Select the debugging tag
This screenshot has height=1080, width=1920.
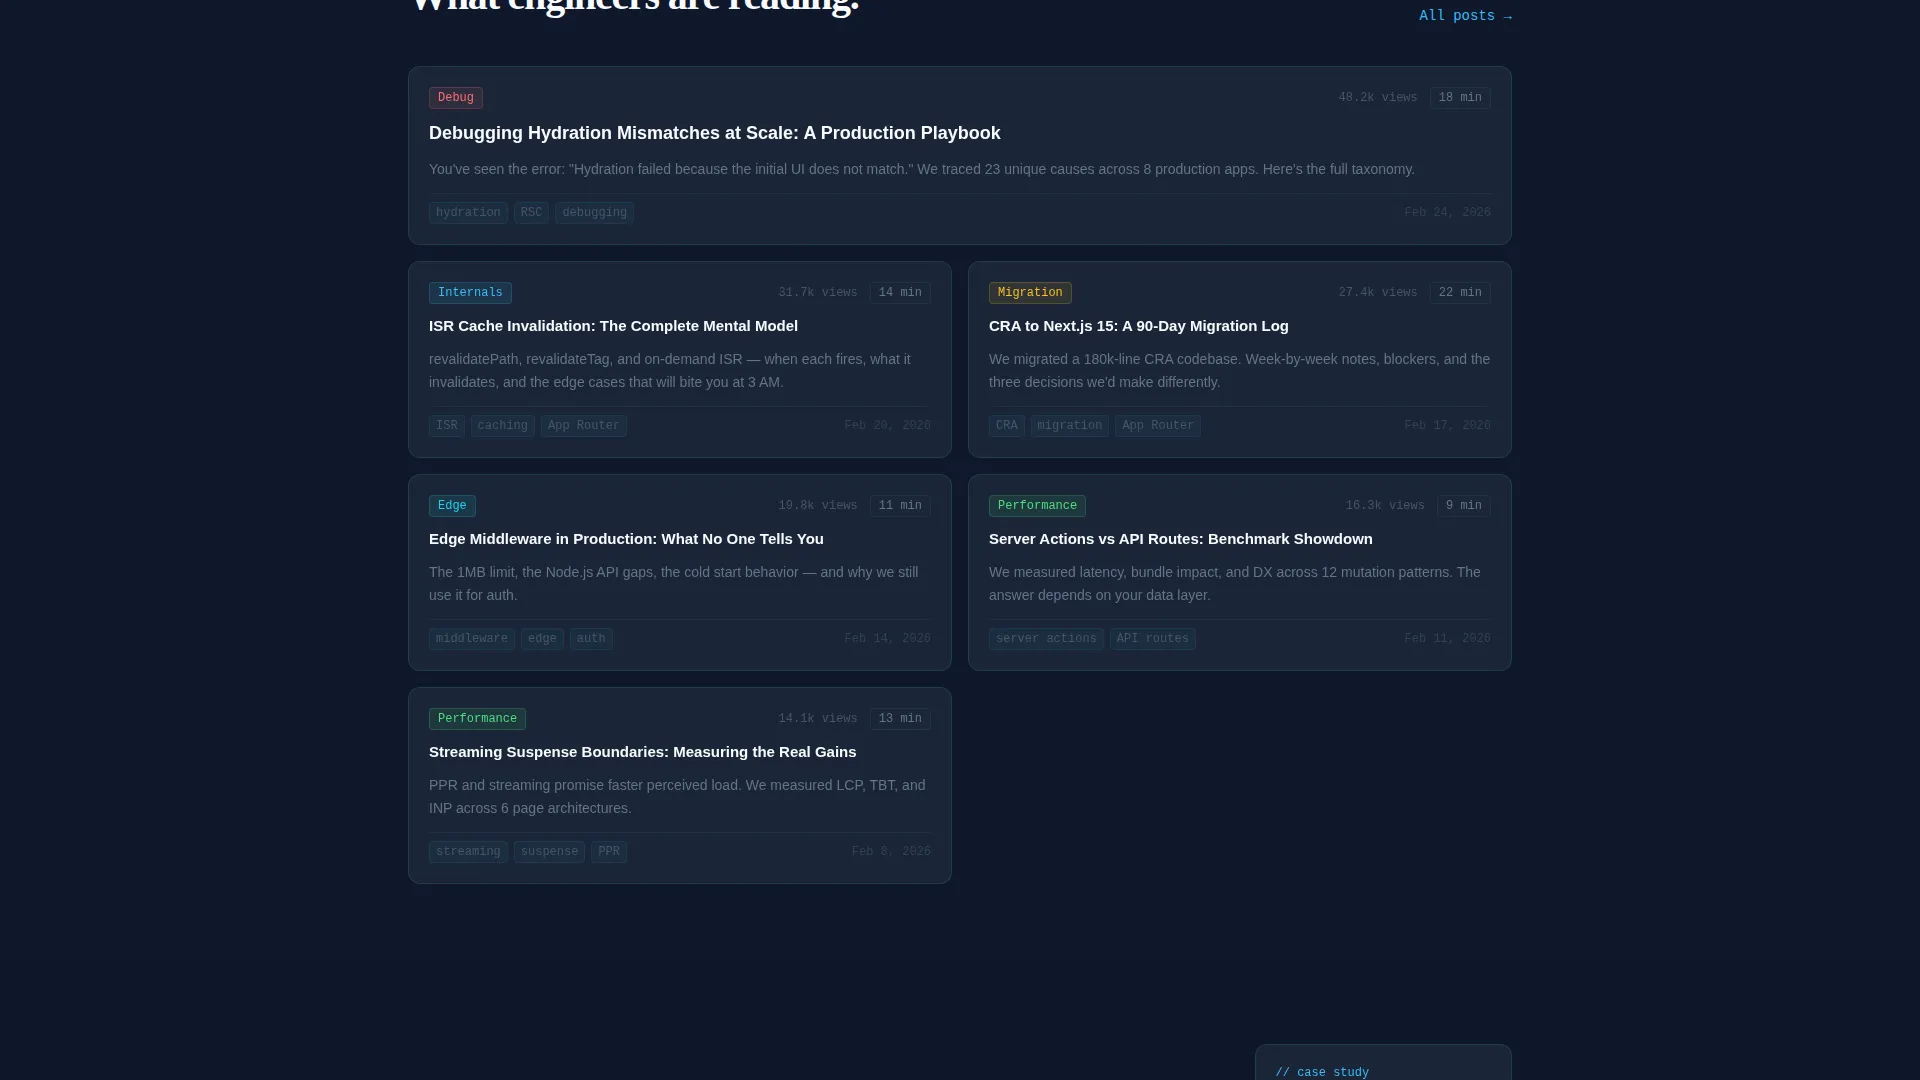[594, 213]
